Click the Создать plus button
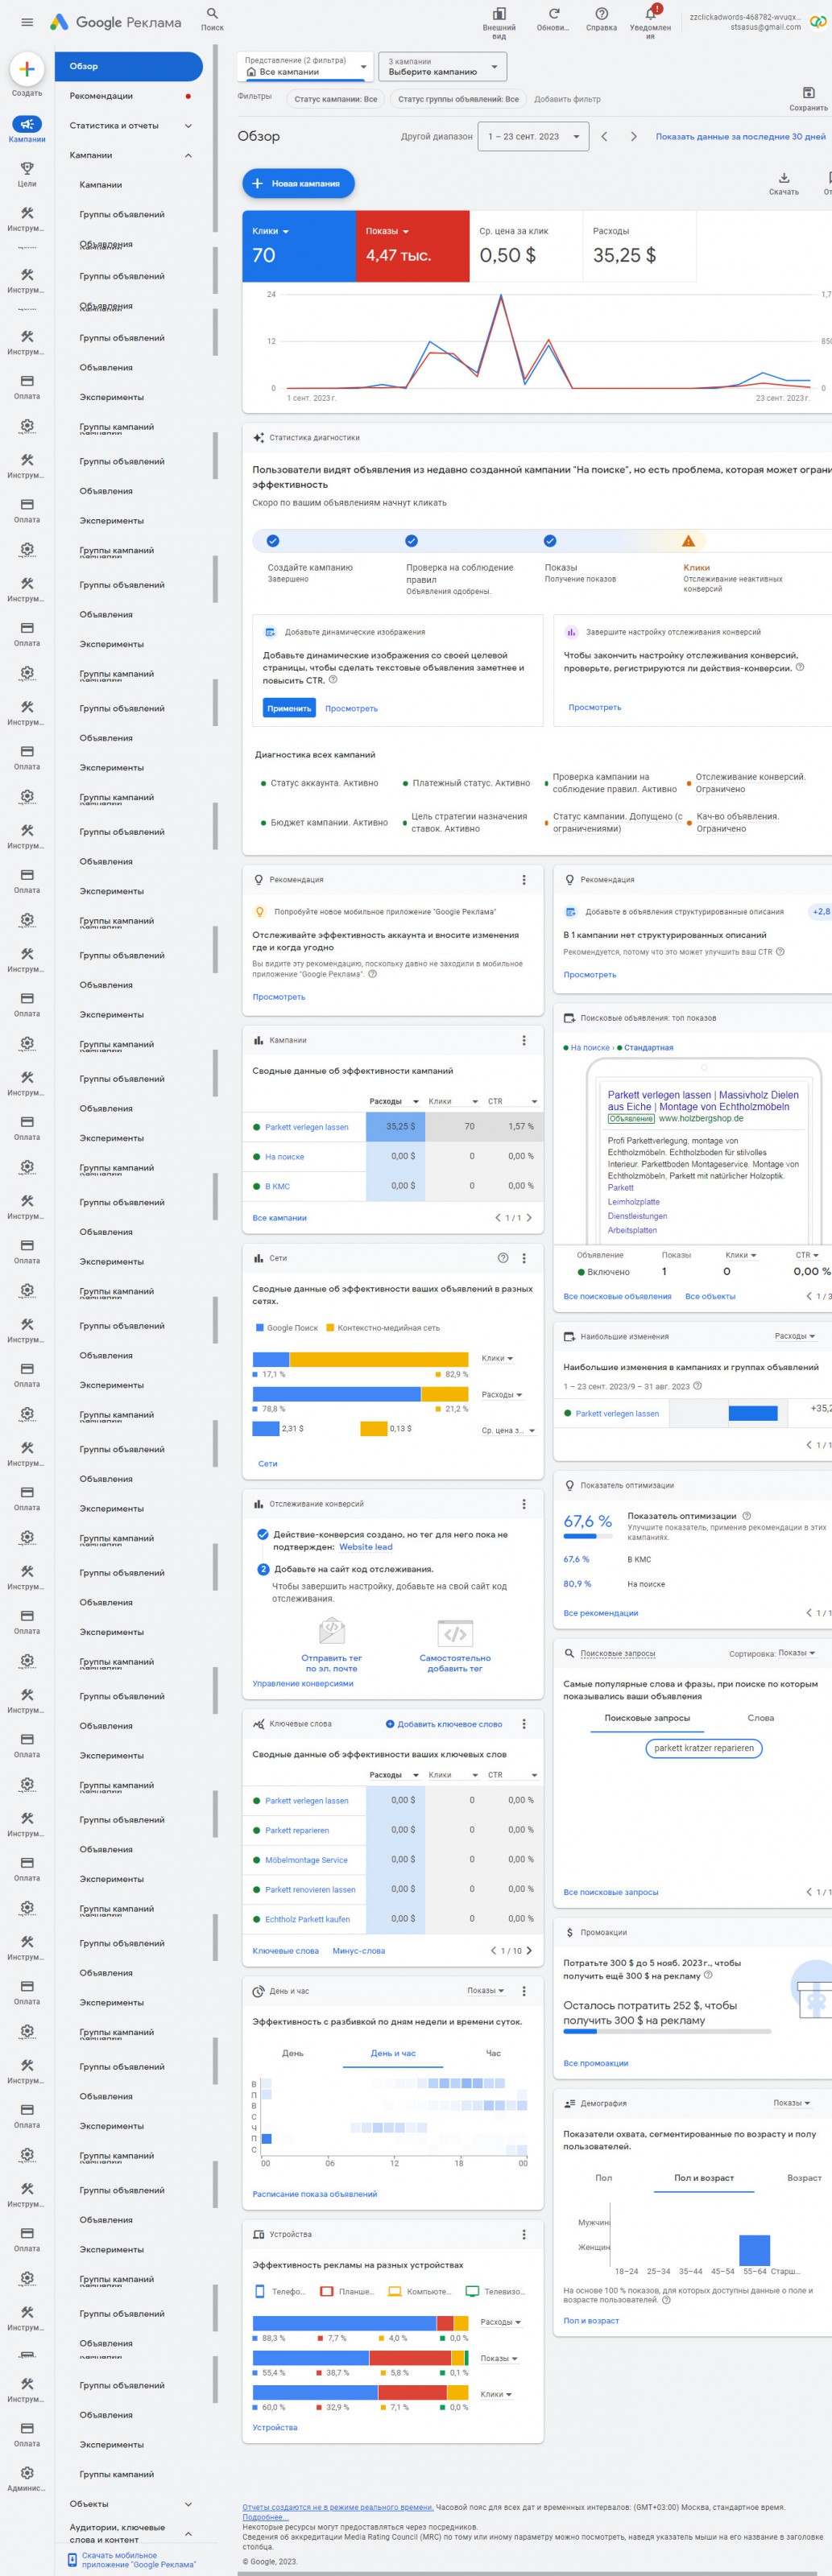 point(27,69)
